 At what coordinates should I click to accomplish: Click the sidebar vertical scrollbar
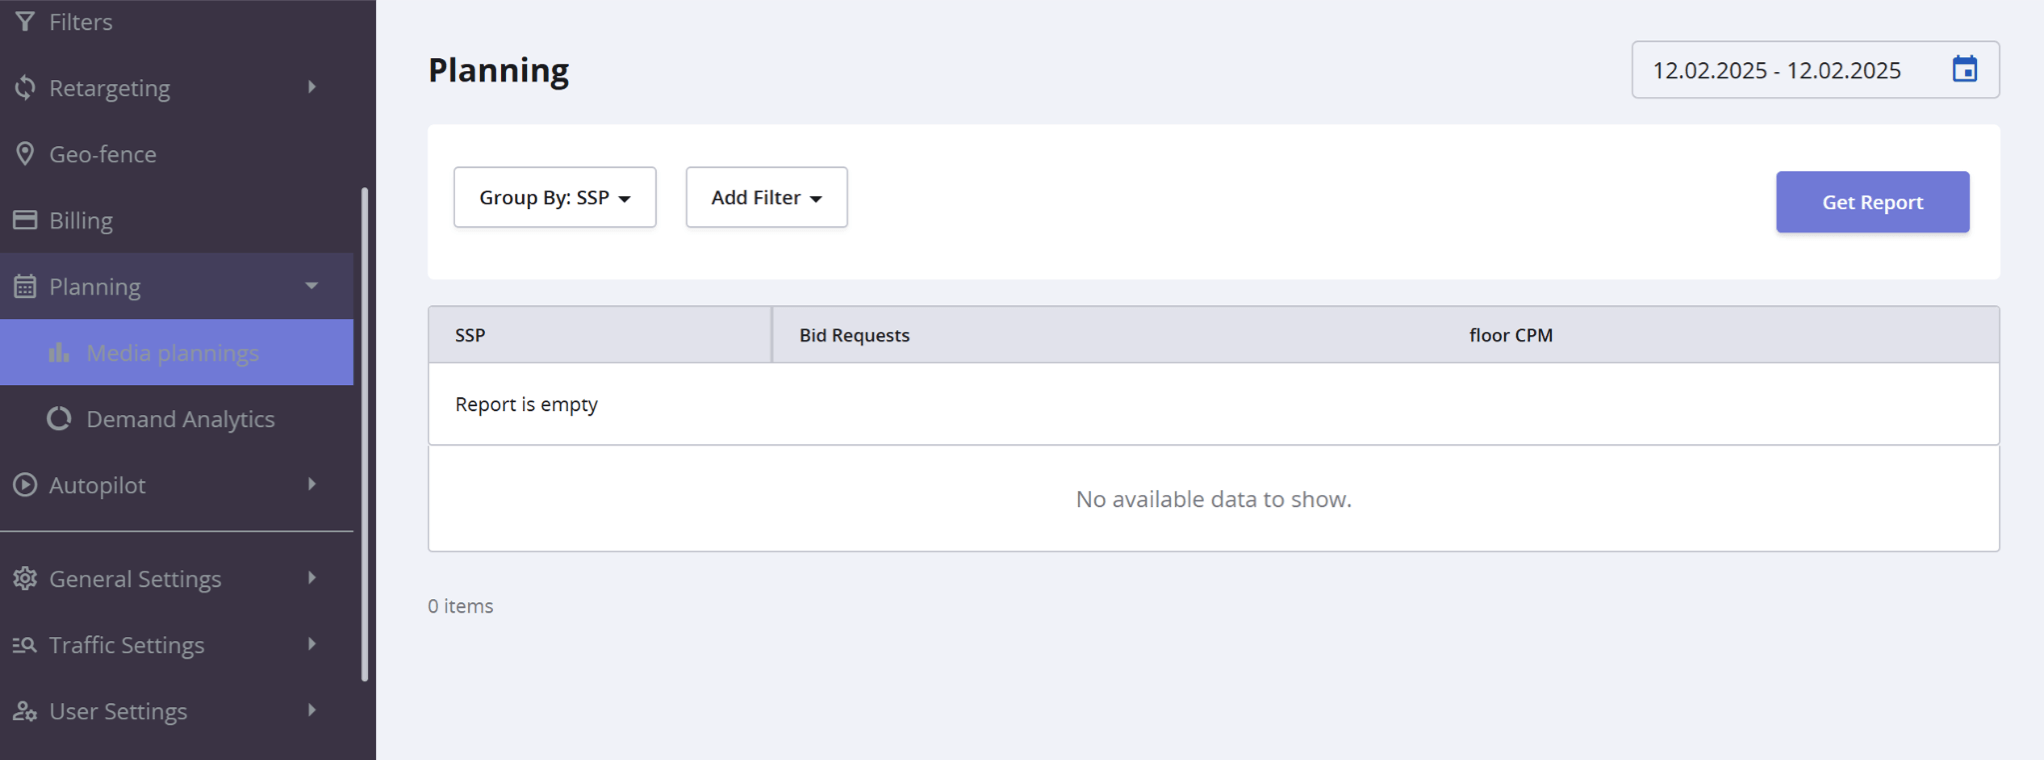pos(365,434)
